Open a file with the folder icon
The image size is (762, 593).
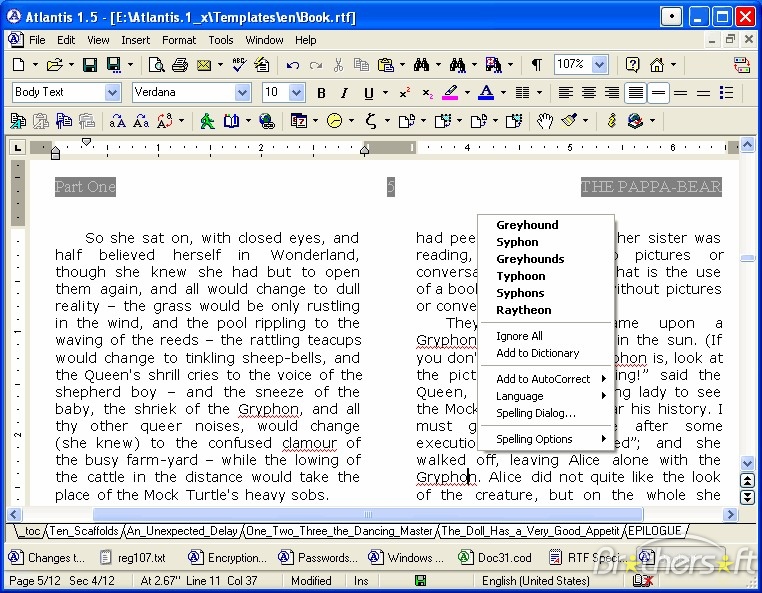point(54,64)
